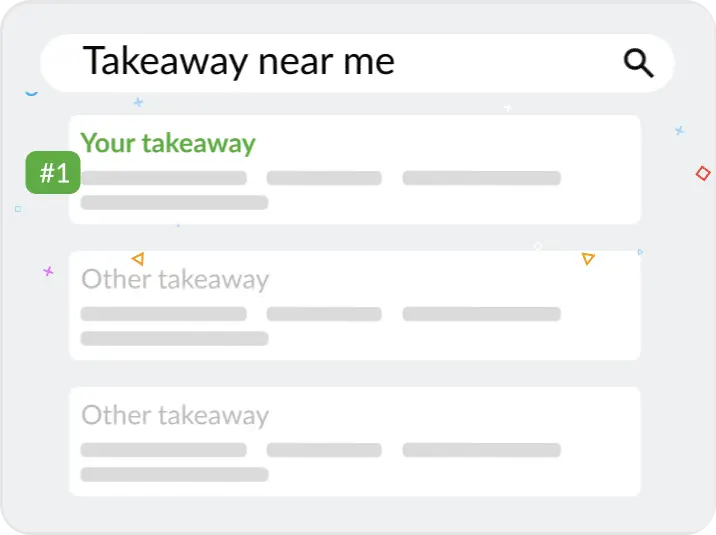Click the red diamond confetti shape
This screenshot has height=535, width=716.
click(703, 173)
